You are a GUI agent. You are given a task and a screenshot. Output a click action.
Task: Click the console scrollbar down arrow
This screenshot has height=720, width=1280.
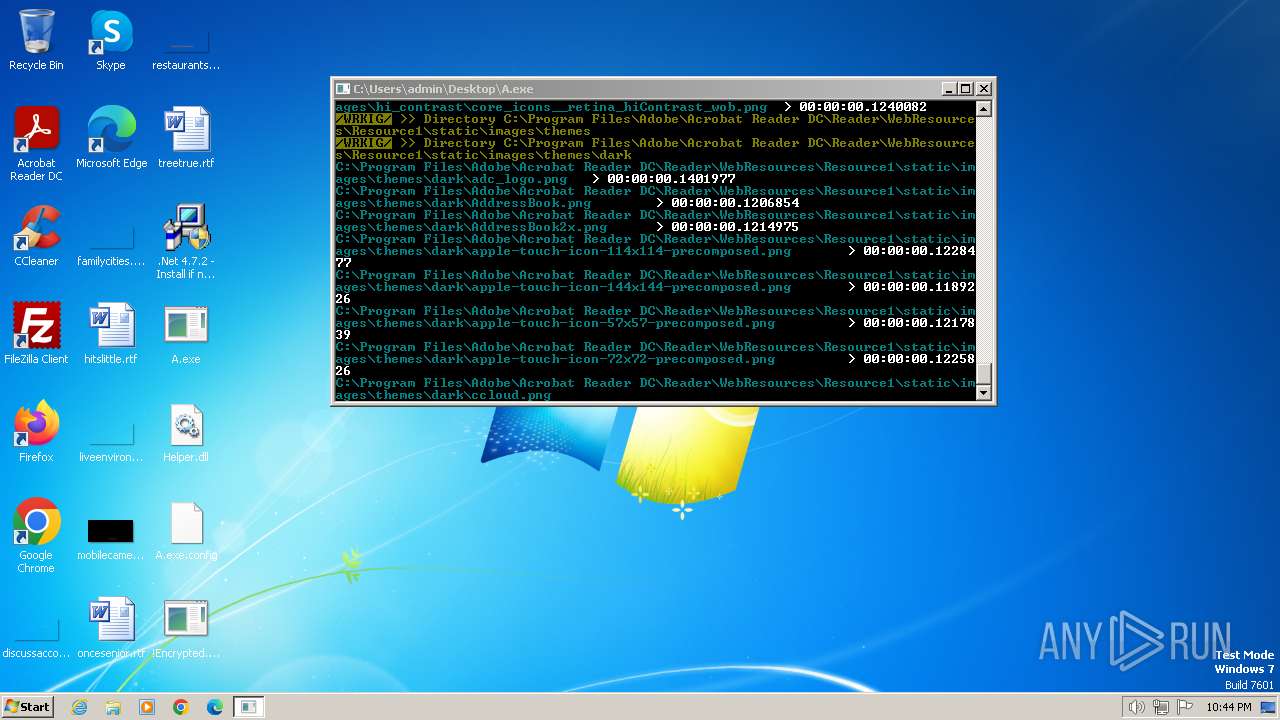[x=983, y=393]
